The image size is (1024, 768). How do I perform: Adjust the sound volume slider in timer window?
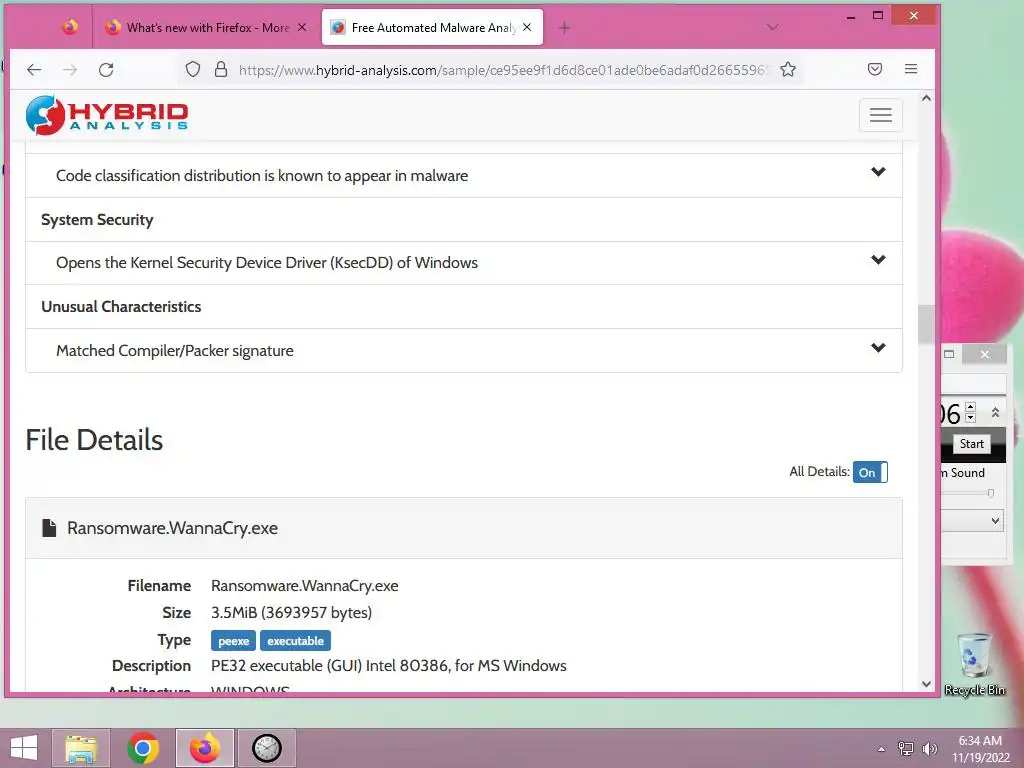tap(991, 493)
